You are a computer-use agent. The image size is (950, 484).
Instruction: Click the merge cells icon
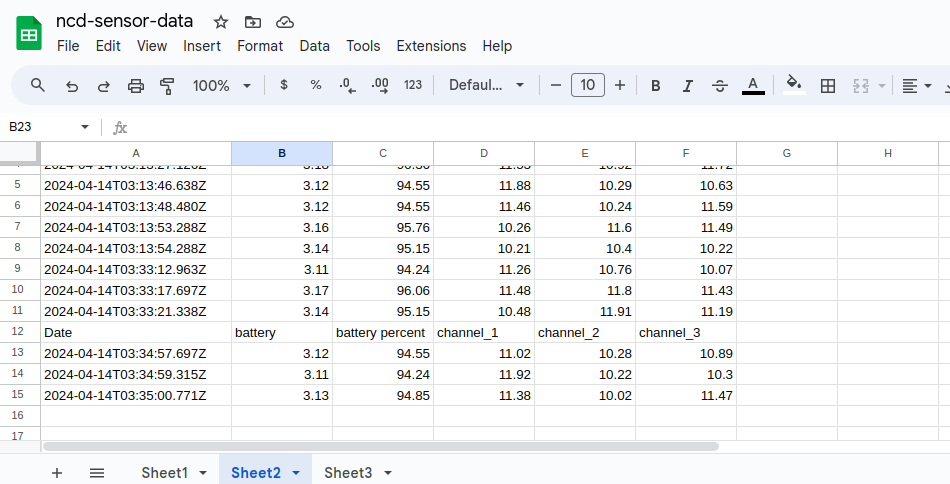pyautogui.click(x=861, y=86)
